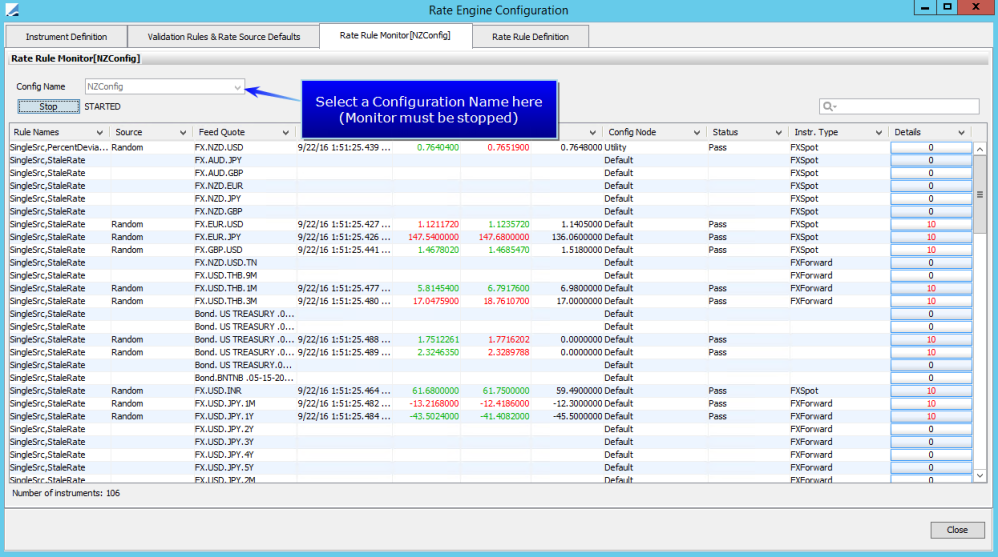Open Details button for FX.NZD.USD row
This screenshot has width=998, height=557.
click(x=931, y=148)
